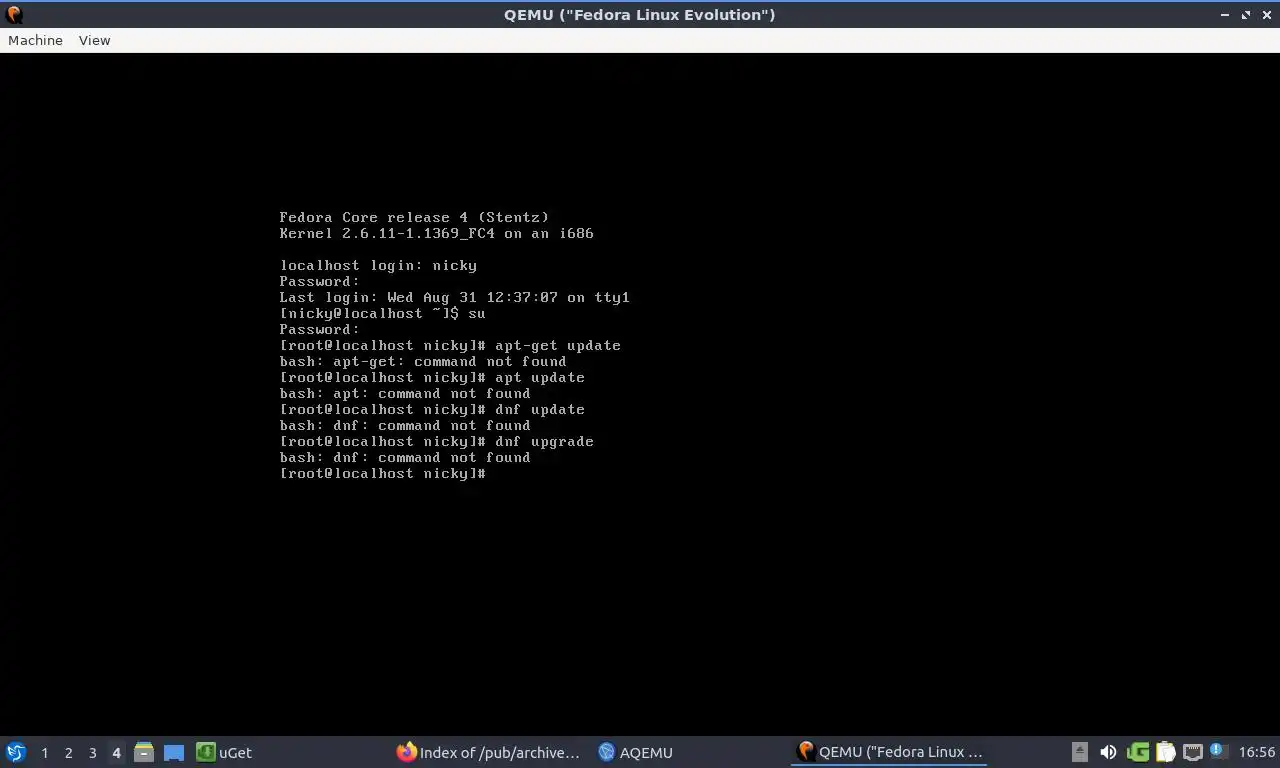Screen dimensions: 1280x768
Task: Open the removable media eject tray icon
Action: coord(1080,752)
